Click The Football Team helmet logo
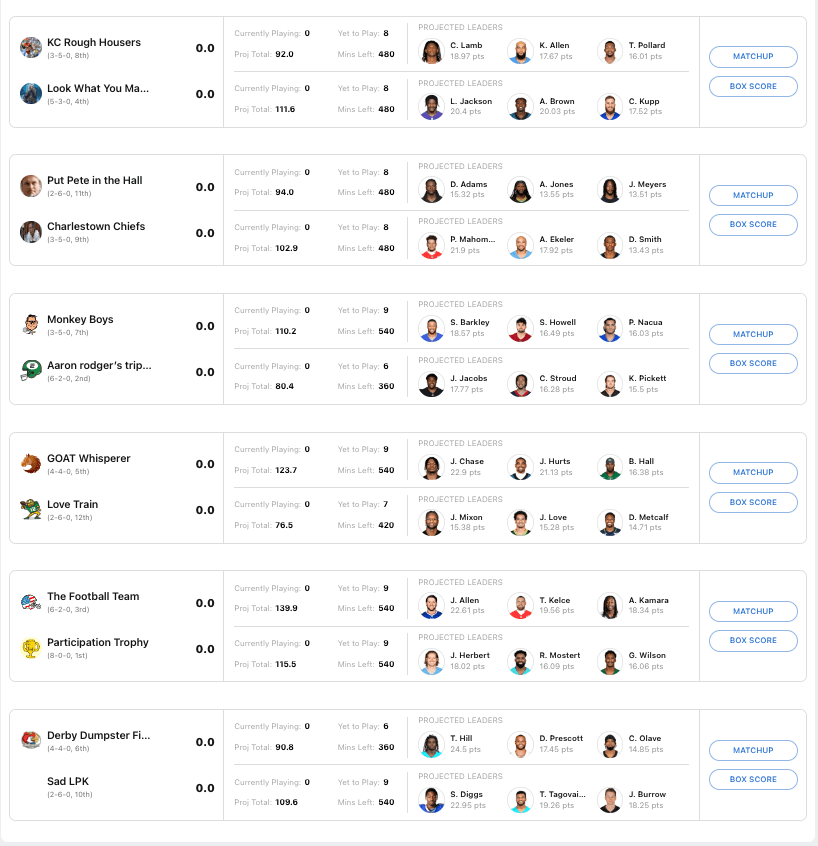Image resolution: width=818 pixels, height=846 pixels. tap(31, 602)
